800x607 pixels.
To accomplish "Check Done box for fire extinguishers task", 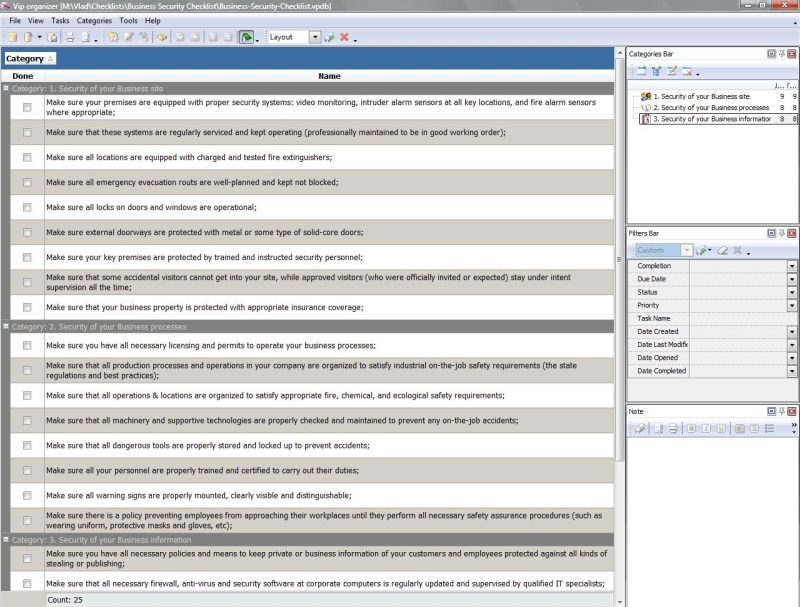I will 27,157.
